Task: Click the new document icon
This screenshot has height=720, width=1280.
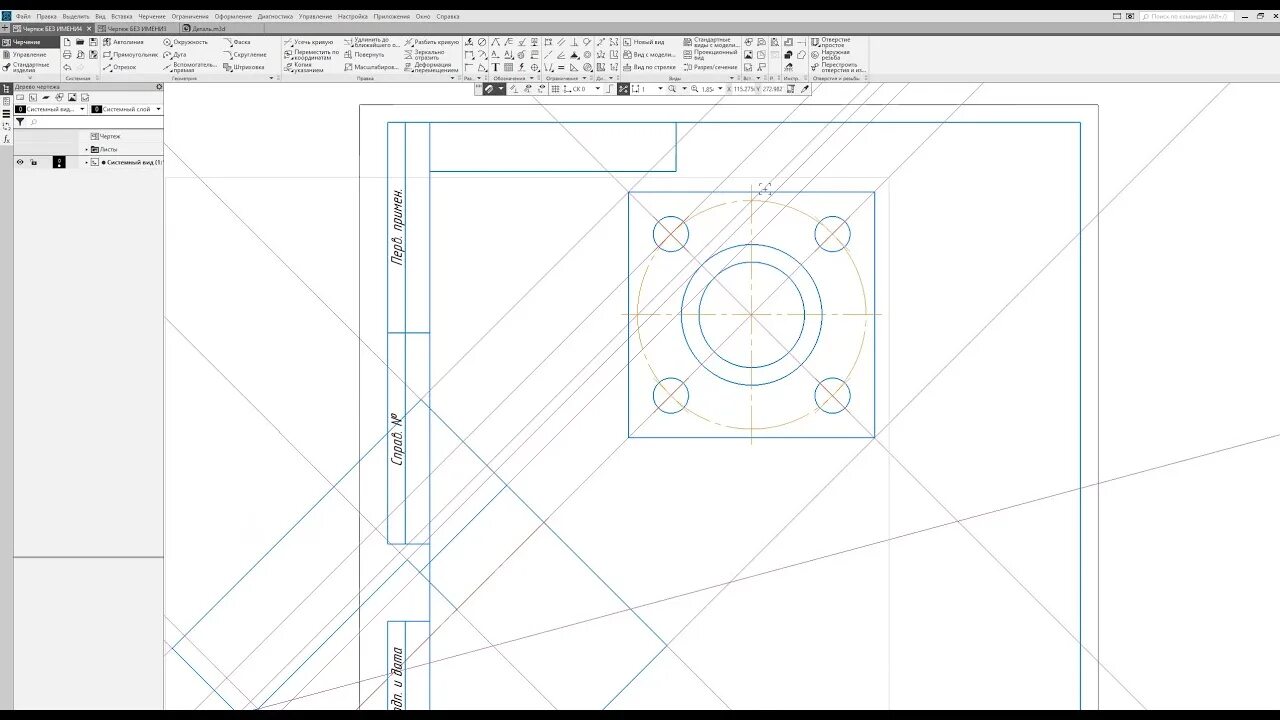Action: 67,42
